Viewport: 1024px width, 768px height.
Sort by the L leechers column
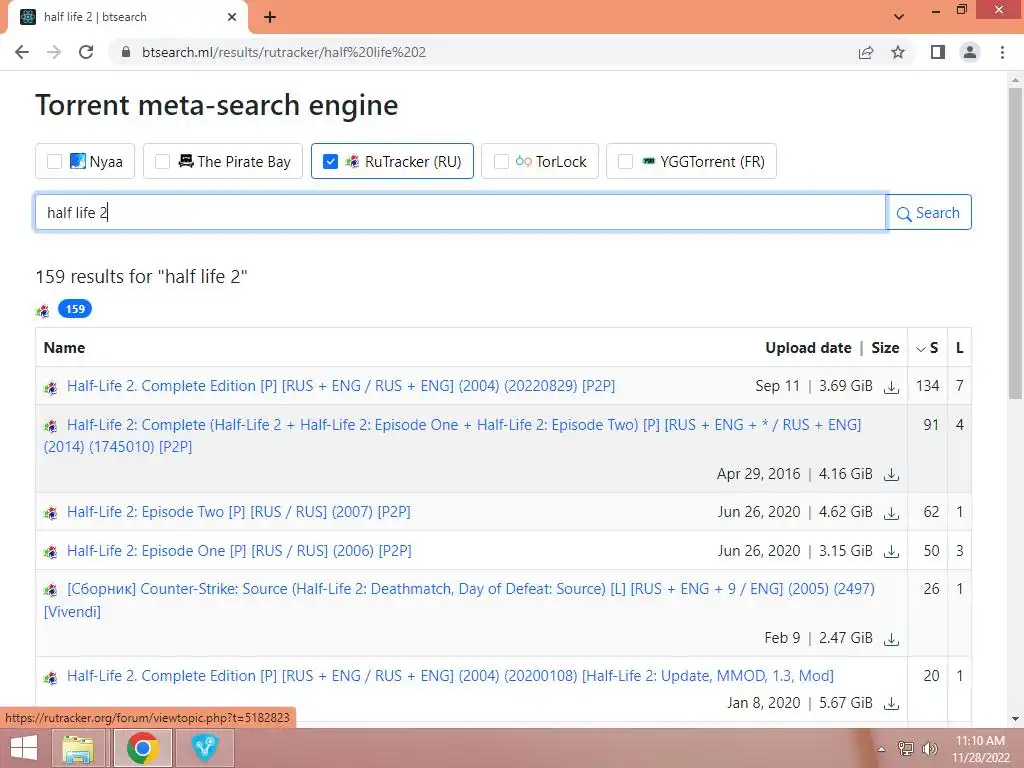point(959,348)
